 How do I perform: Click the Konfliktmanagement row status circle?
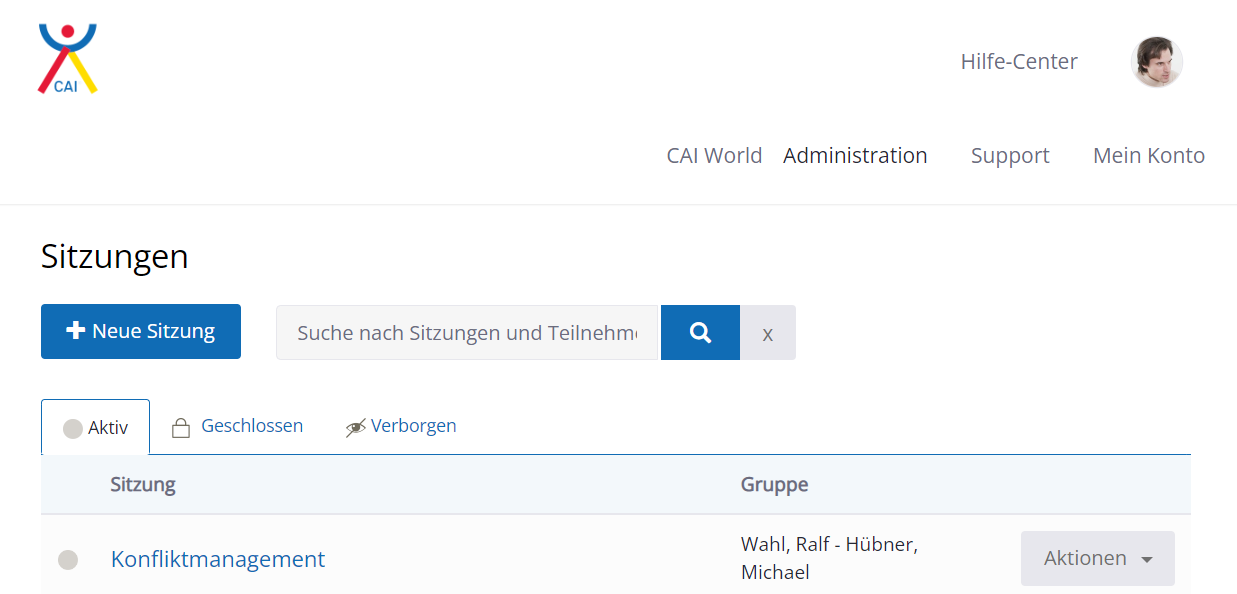point(68,560)
